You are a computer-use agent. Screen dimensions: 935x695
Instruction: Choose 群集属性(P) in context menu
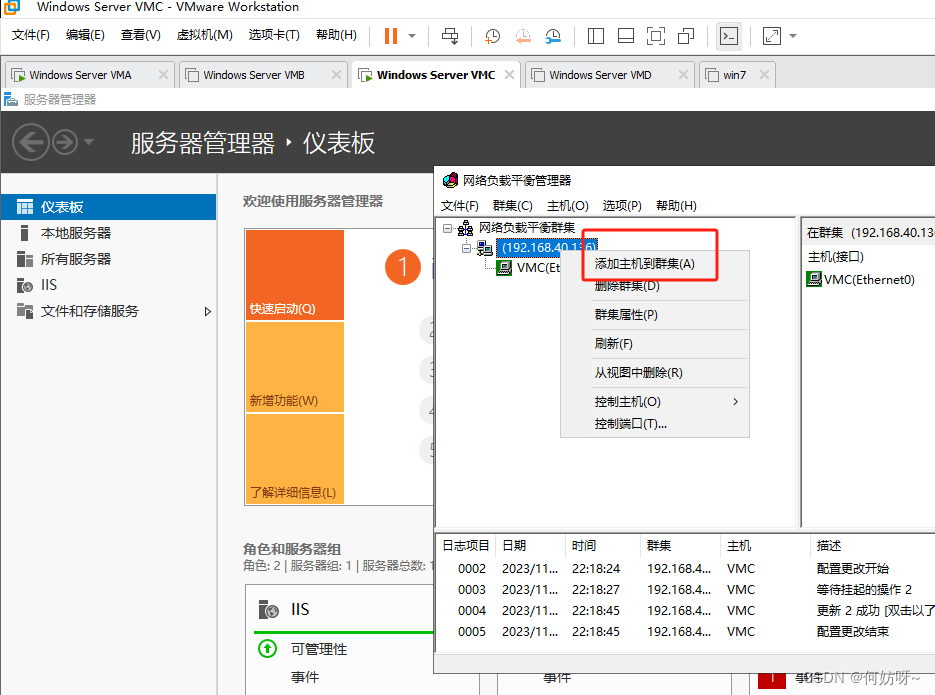[626, 315]
